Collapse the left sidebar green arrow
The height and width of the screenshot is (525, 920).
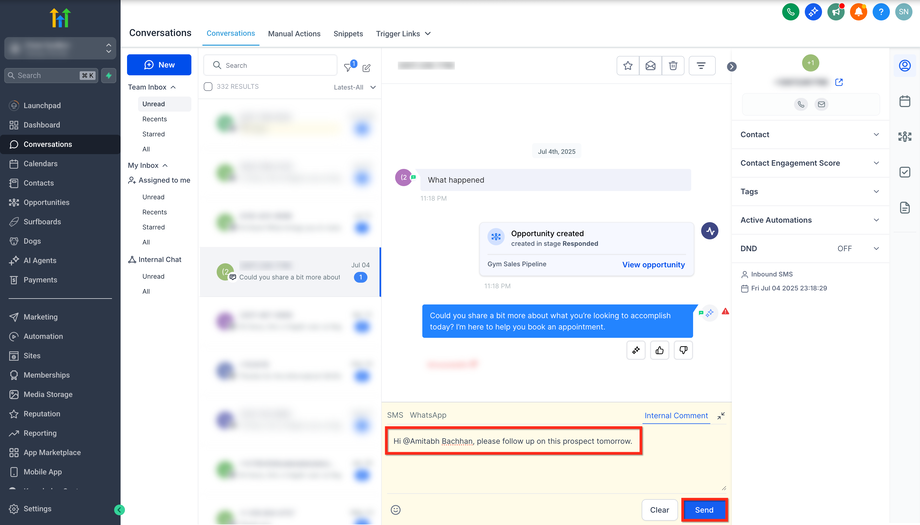[x=120, y=510]
